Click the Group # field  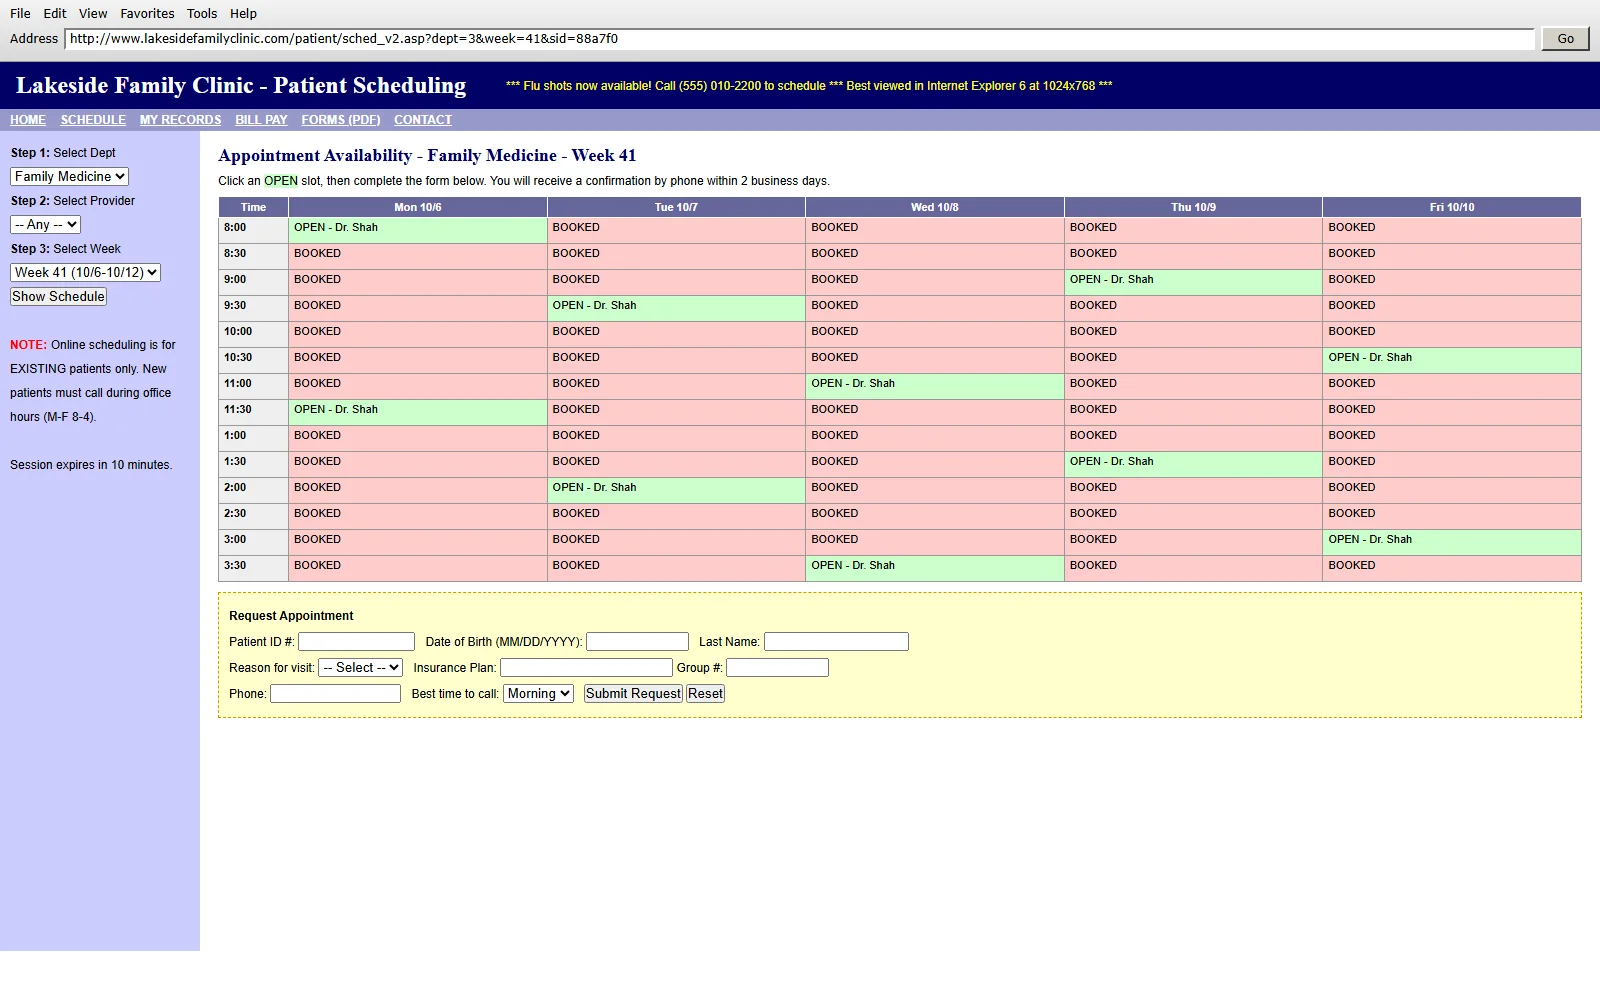click(777, 668)
